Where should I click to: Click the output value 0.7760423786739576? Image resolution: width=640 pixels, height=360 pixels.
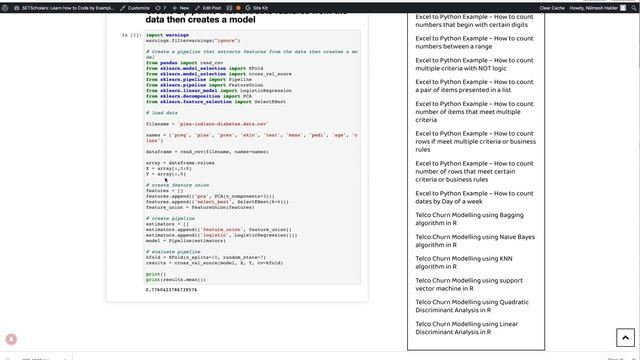tap(171, 290)
